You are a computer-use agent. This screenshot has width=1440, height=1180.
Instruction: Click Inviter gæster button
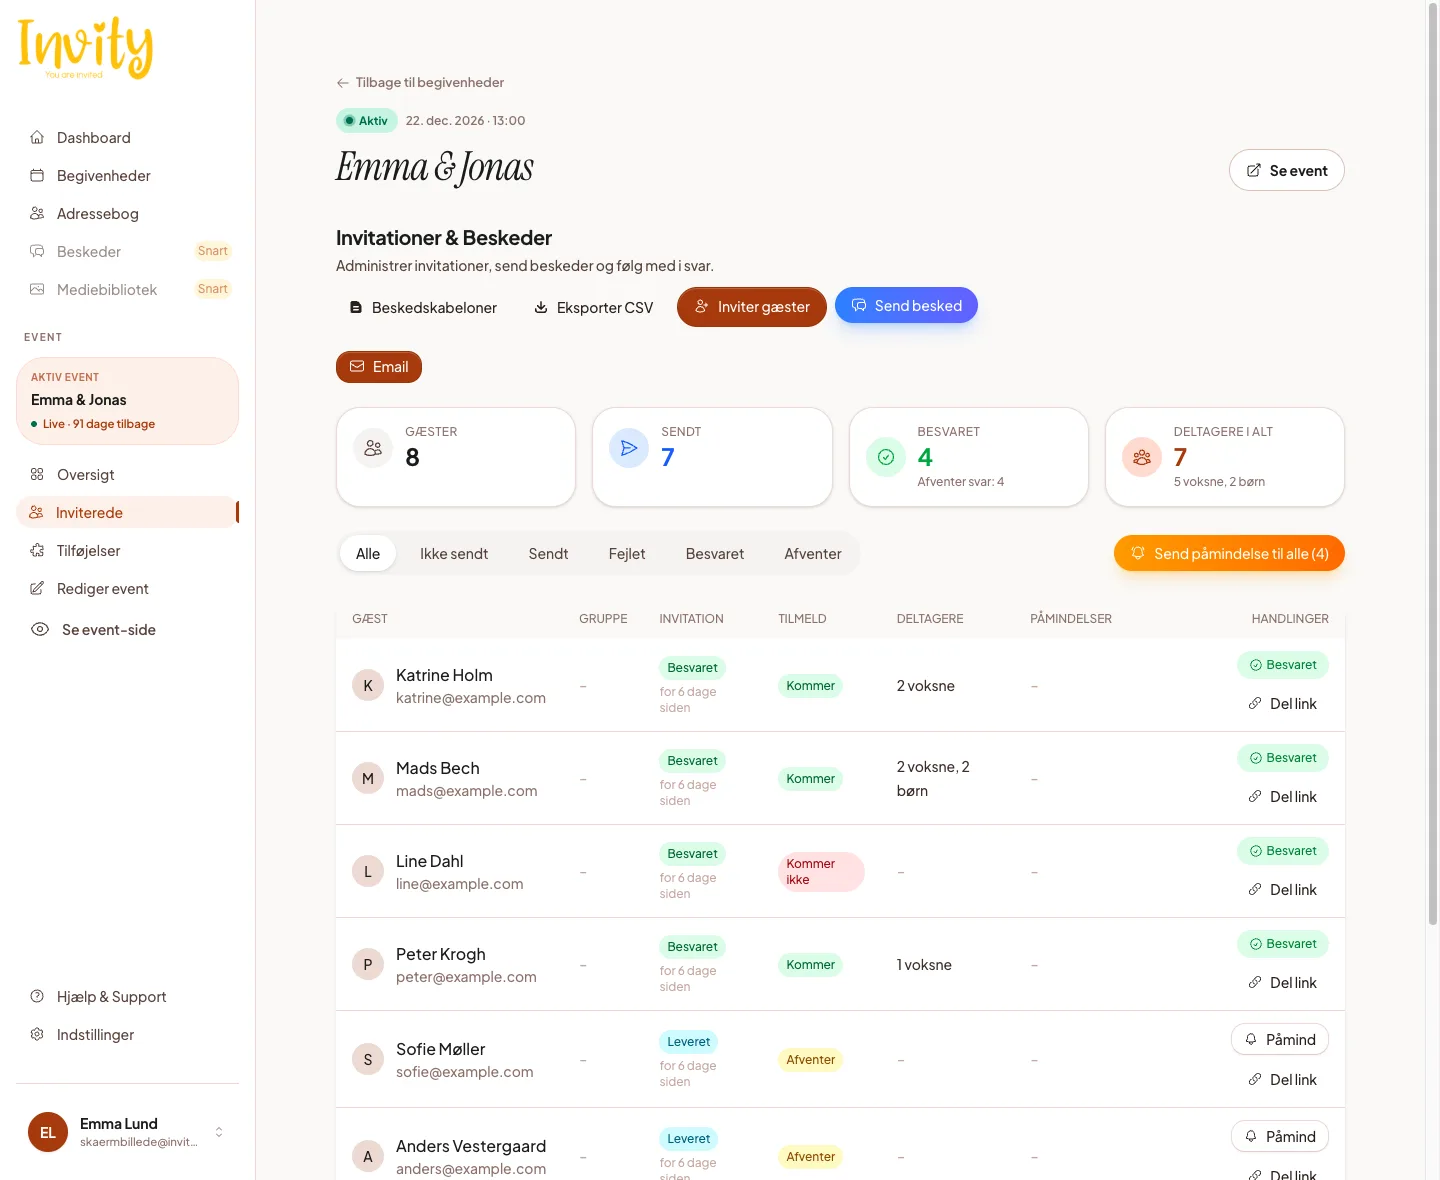(x=752, y=307)
